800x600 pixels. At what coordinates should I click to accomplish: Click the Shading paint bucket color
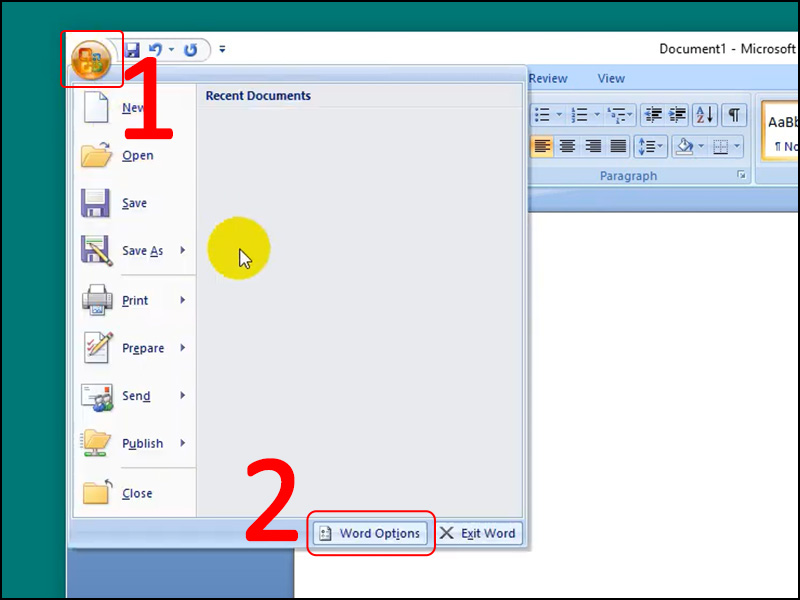coord(685,147)
